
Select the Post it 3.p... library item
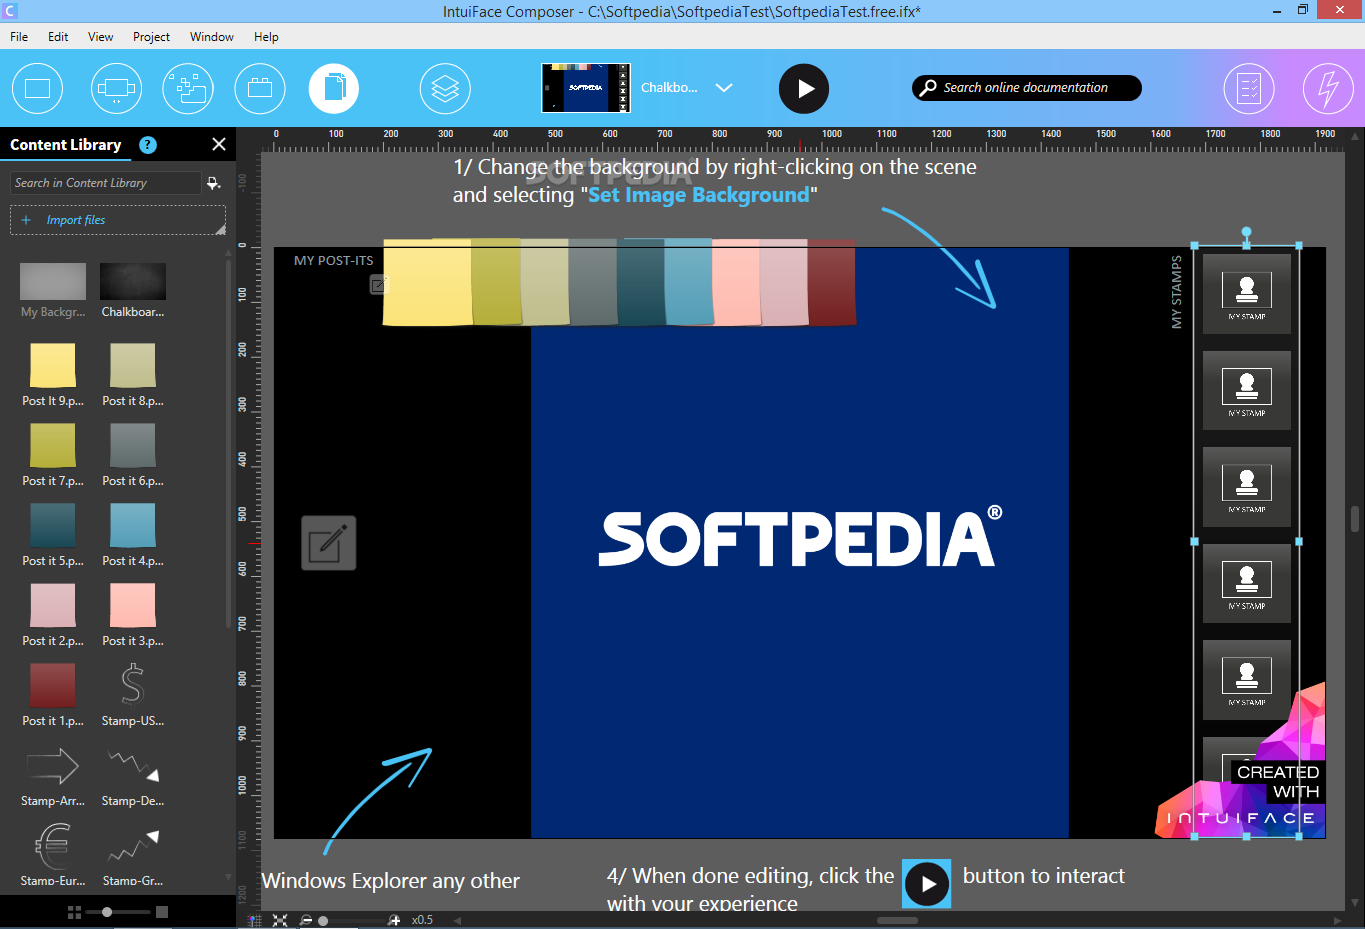pyautogui.click(x=133, y=614)
